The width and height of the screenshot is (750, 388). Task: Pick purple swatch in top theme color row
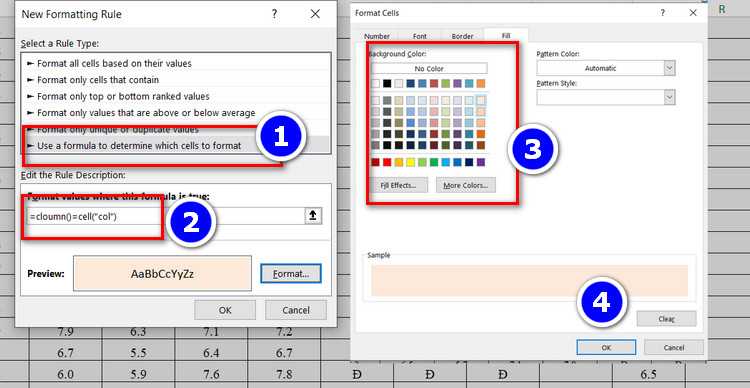457,83
